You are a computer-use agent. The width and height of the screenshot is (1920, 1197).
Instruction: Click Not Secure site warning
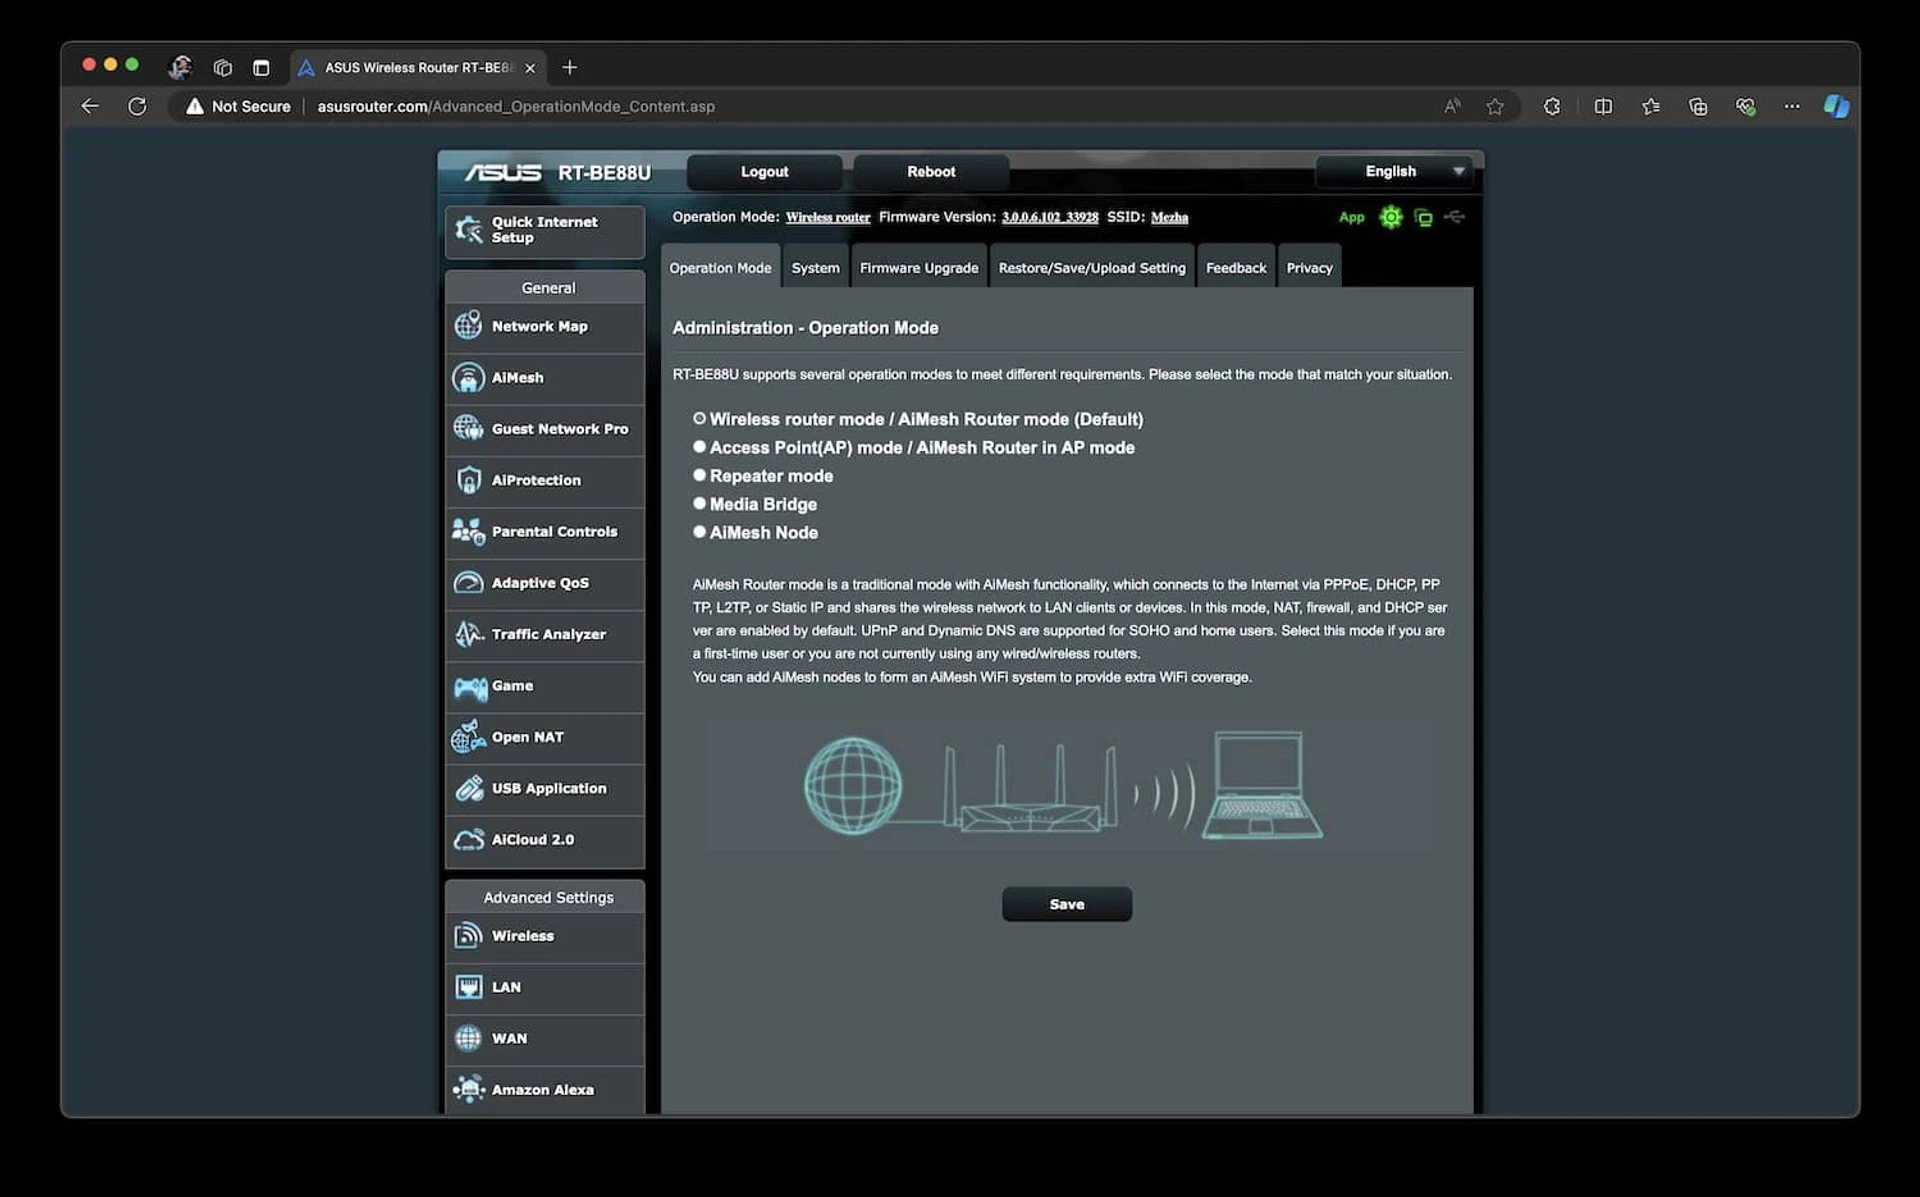point(238,106)
